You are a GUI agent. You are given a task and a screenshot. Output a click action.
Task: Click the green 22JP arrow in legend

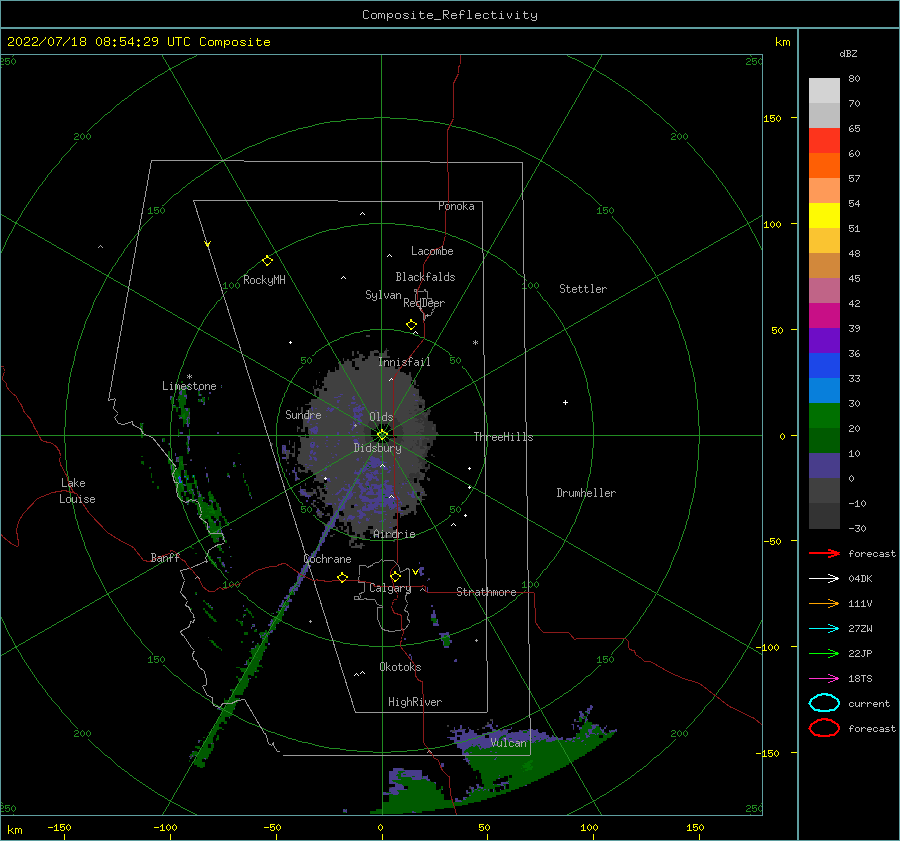824,653
